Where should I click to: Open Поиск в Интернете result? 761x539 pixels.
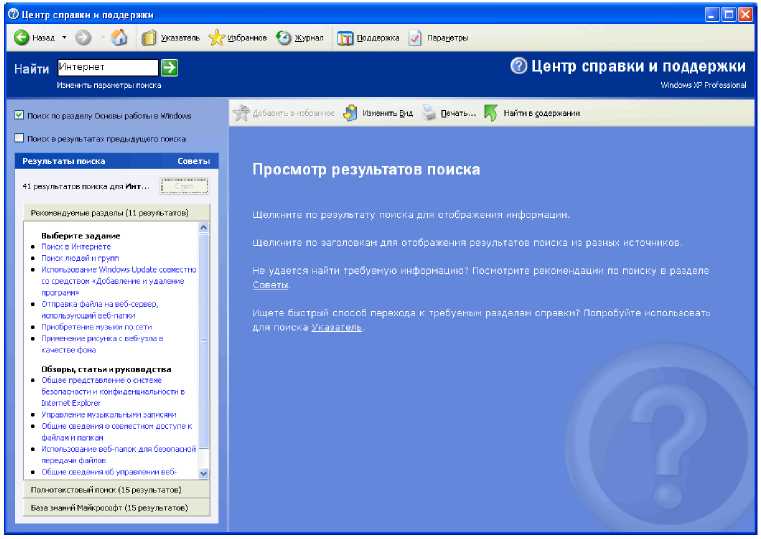point(76,246)
